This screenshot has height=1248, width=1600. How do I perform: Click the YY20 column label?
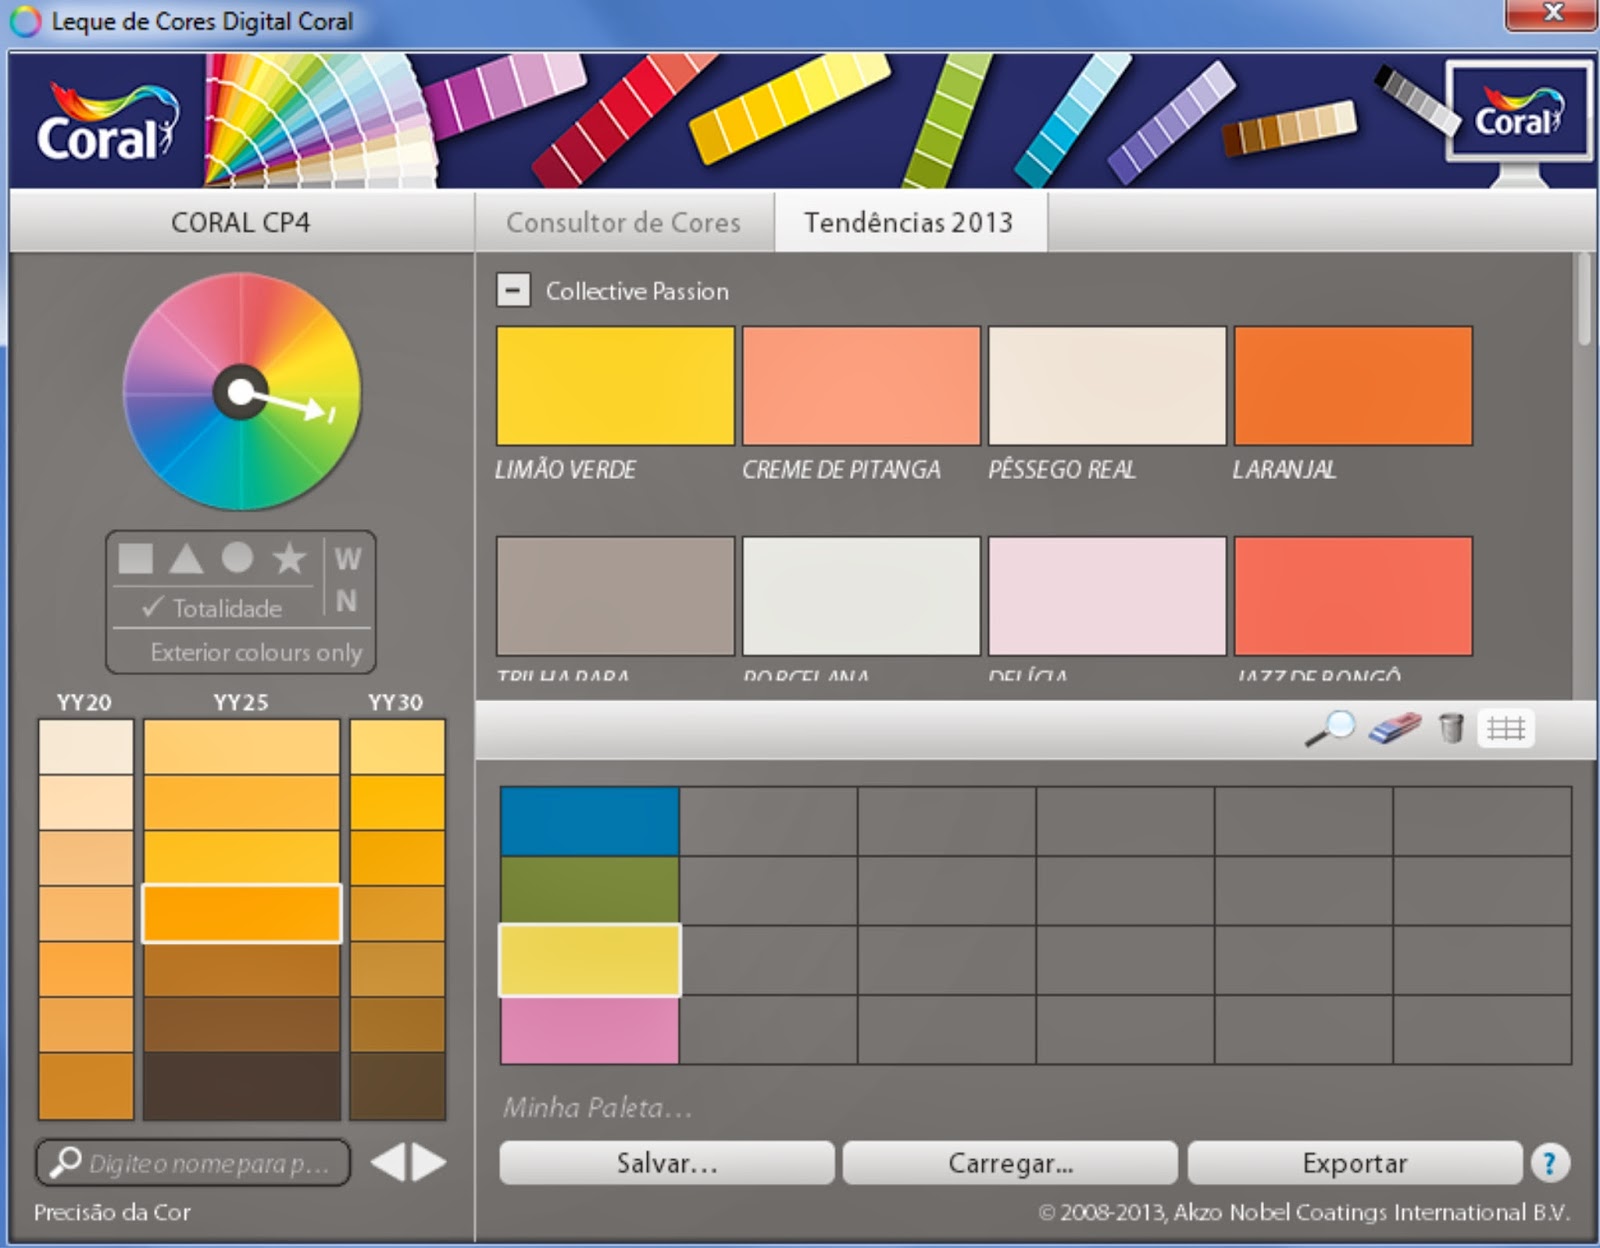[84, 702]
